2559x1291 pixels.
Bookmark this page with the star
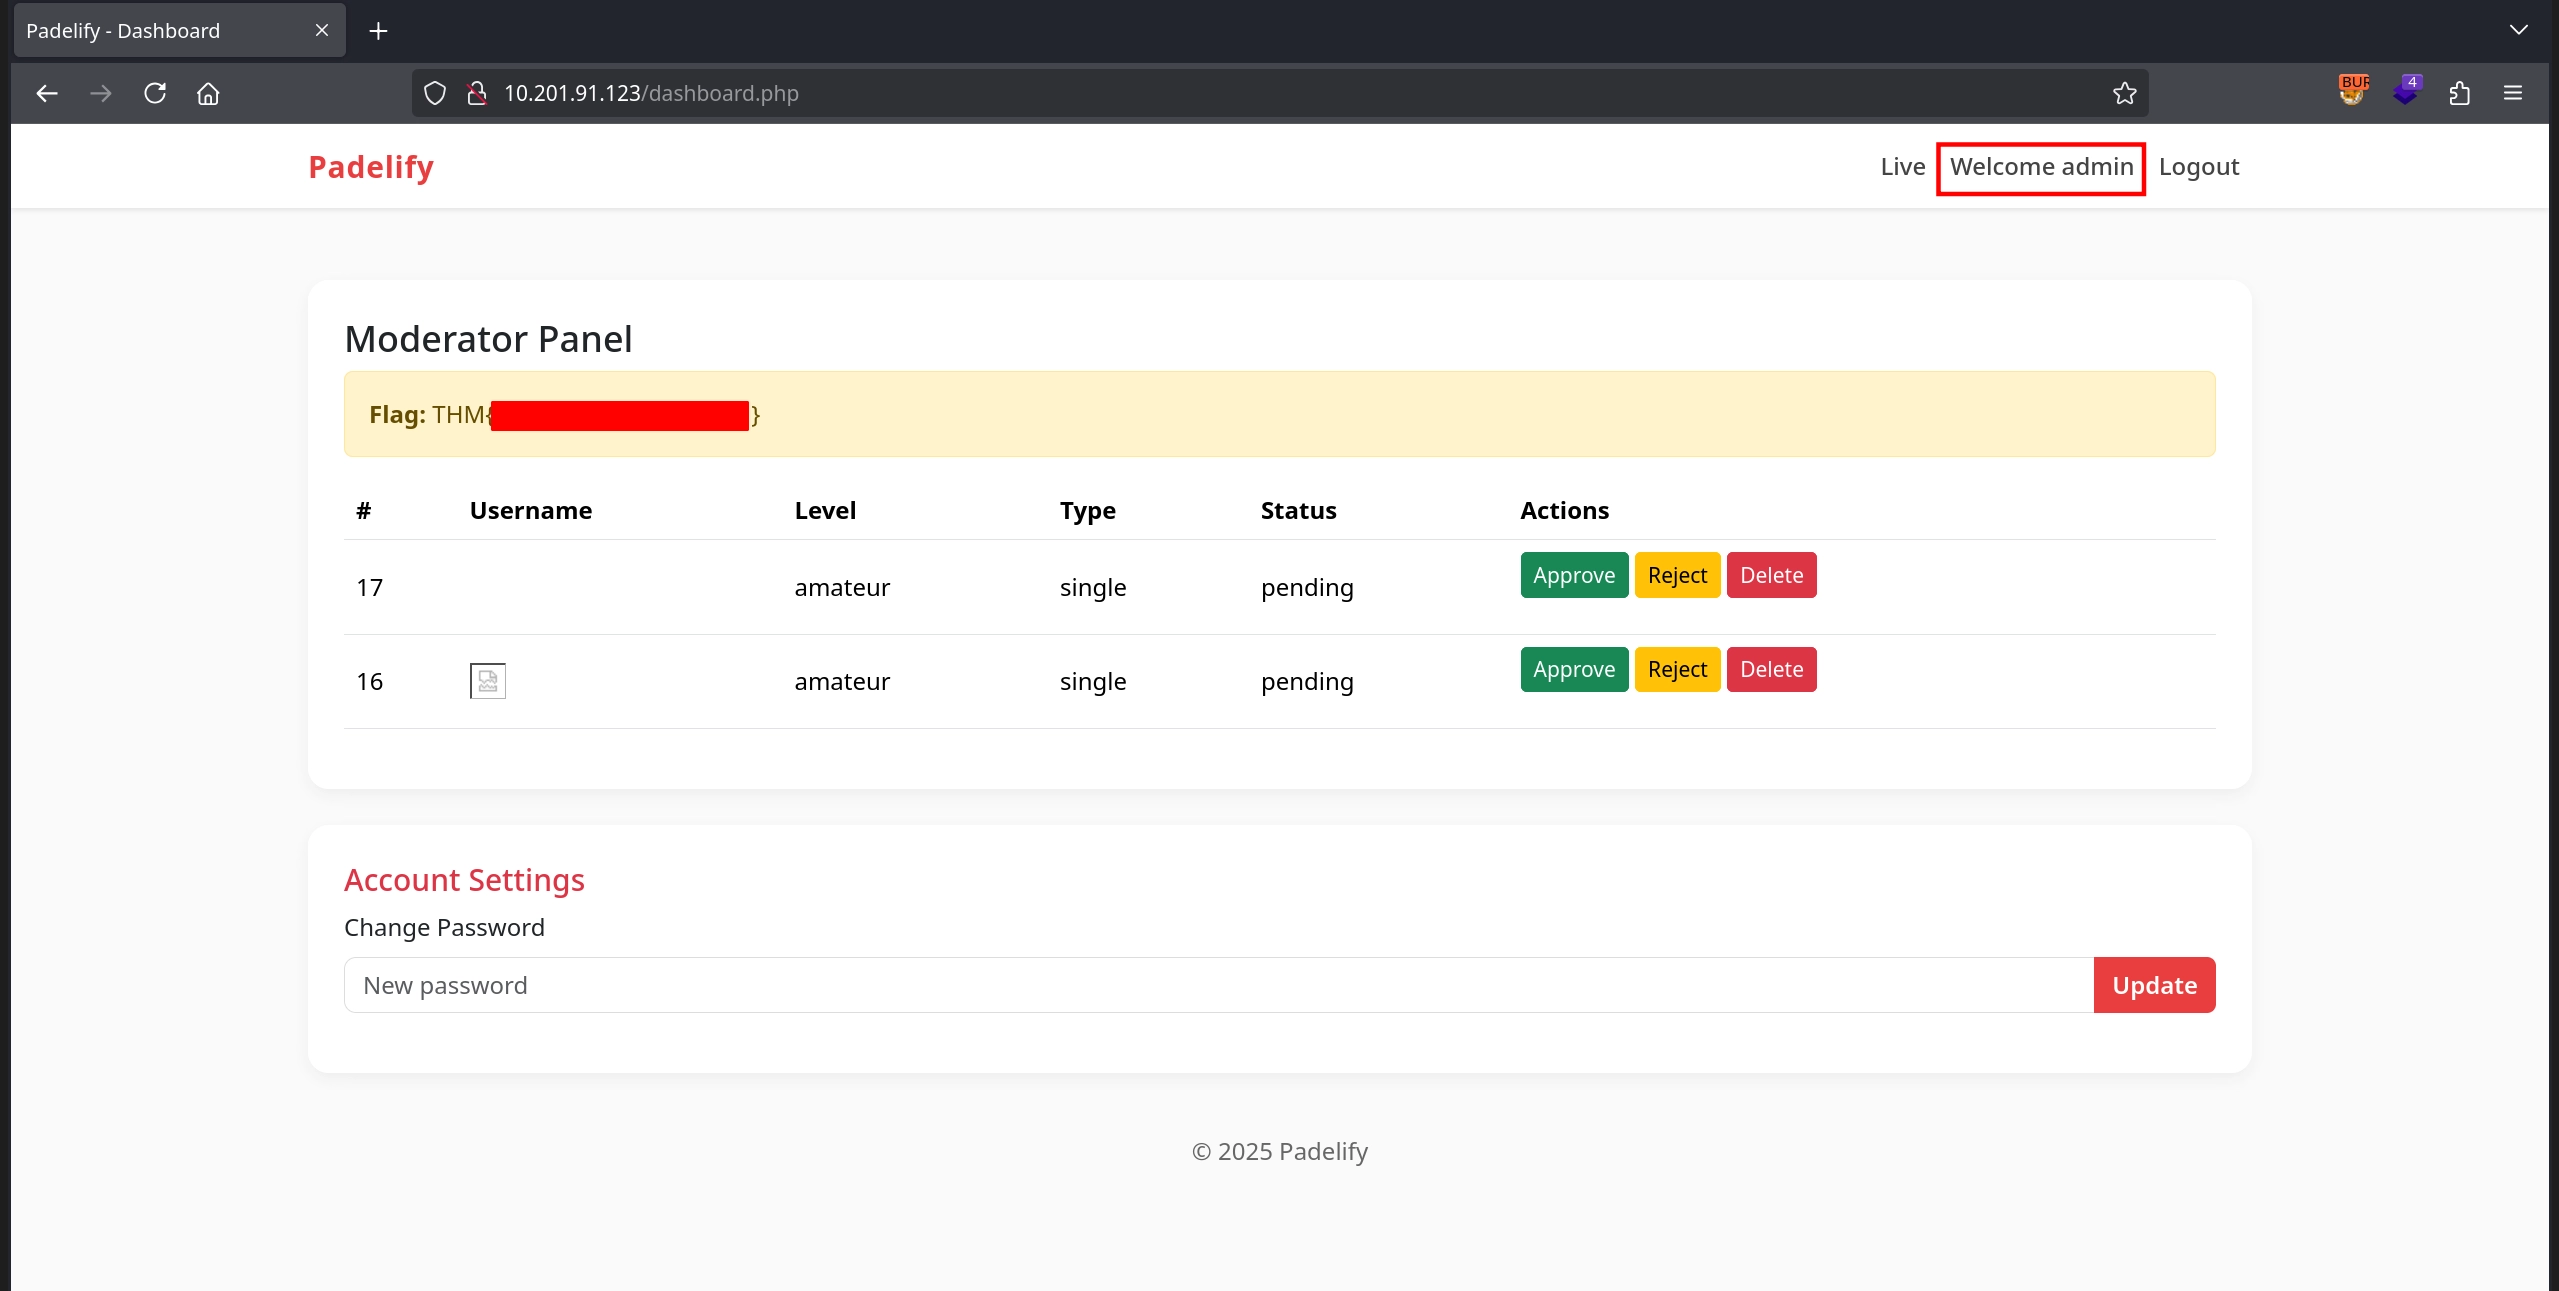(x=2124, y=94)
